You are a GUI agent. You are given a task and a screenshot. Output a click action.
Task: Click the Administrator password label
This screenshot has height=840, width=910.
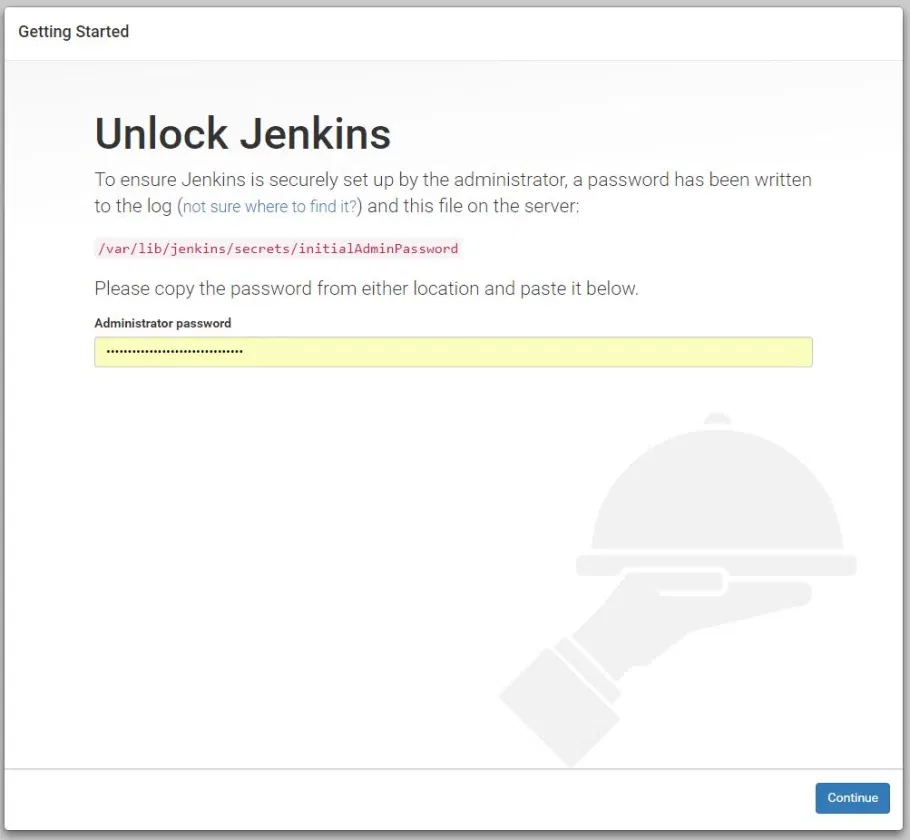pos(162,323)
